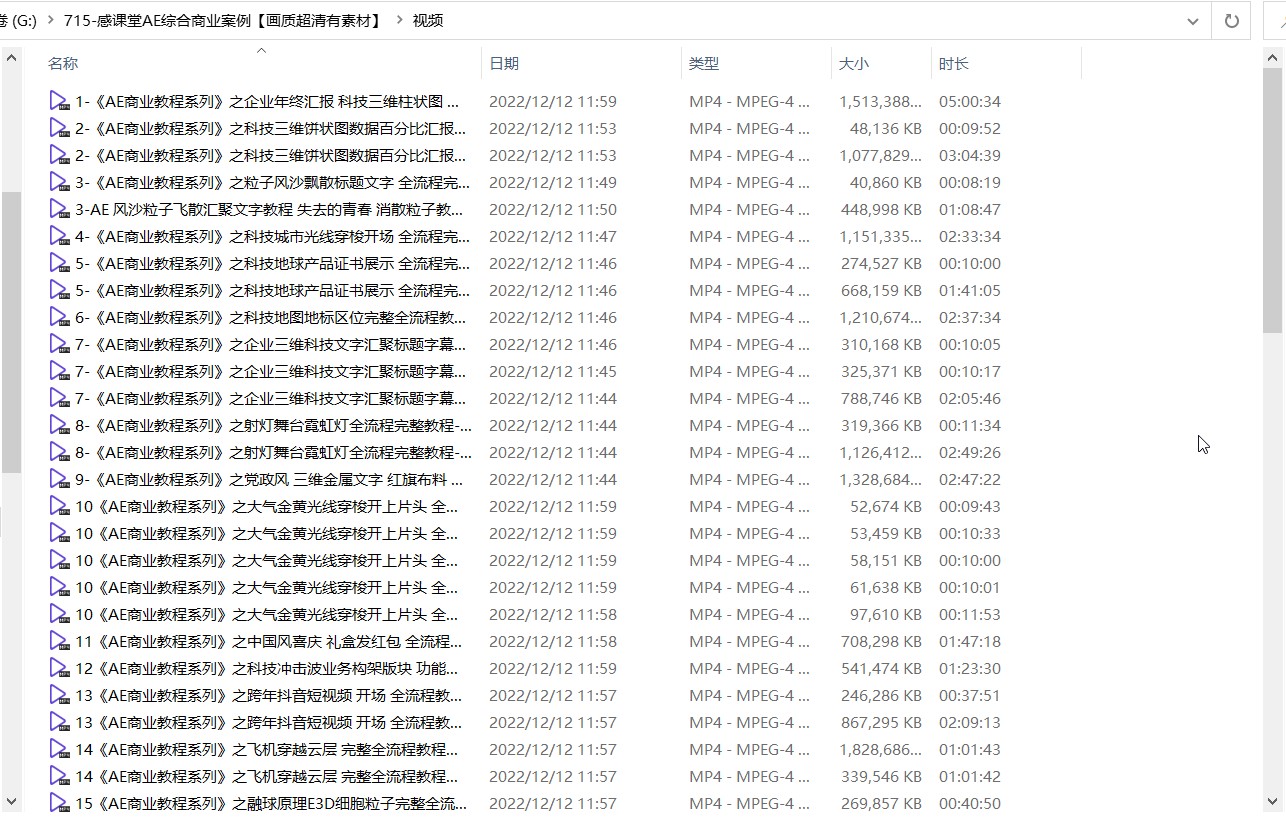Image resolution: width=1286 pixels, height=827 pixels.
Task: Refresh the current folder view
Action: (1232, 20)
